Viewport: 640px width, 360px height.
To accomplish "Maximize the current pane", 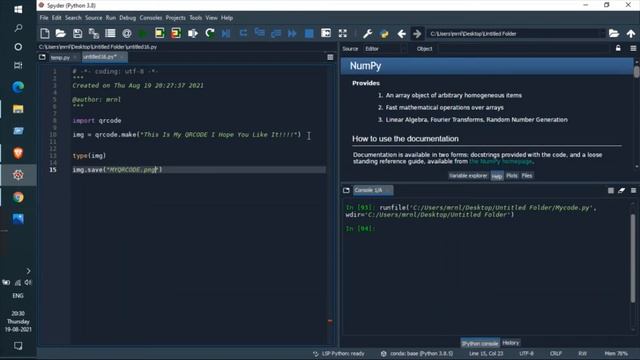I will point(326,33).
